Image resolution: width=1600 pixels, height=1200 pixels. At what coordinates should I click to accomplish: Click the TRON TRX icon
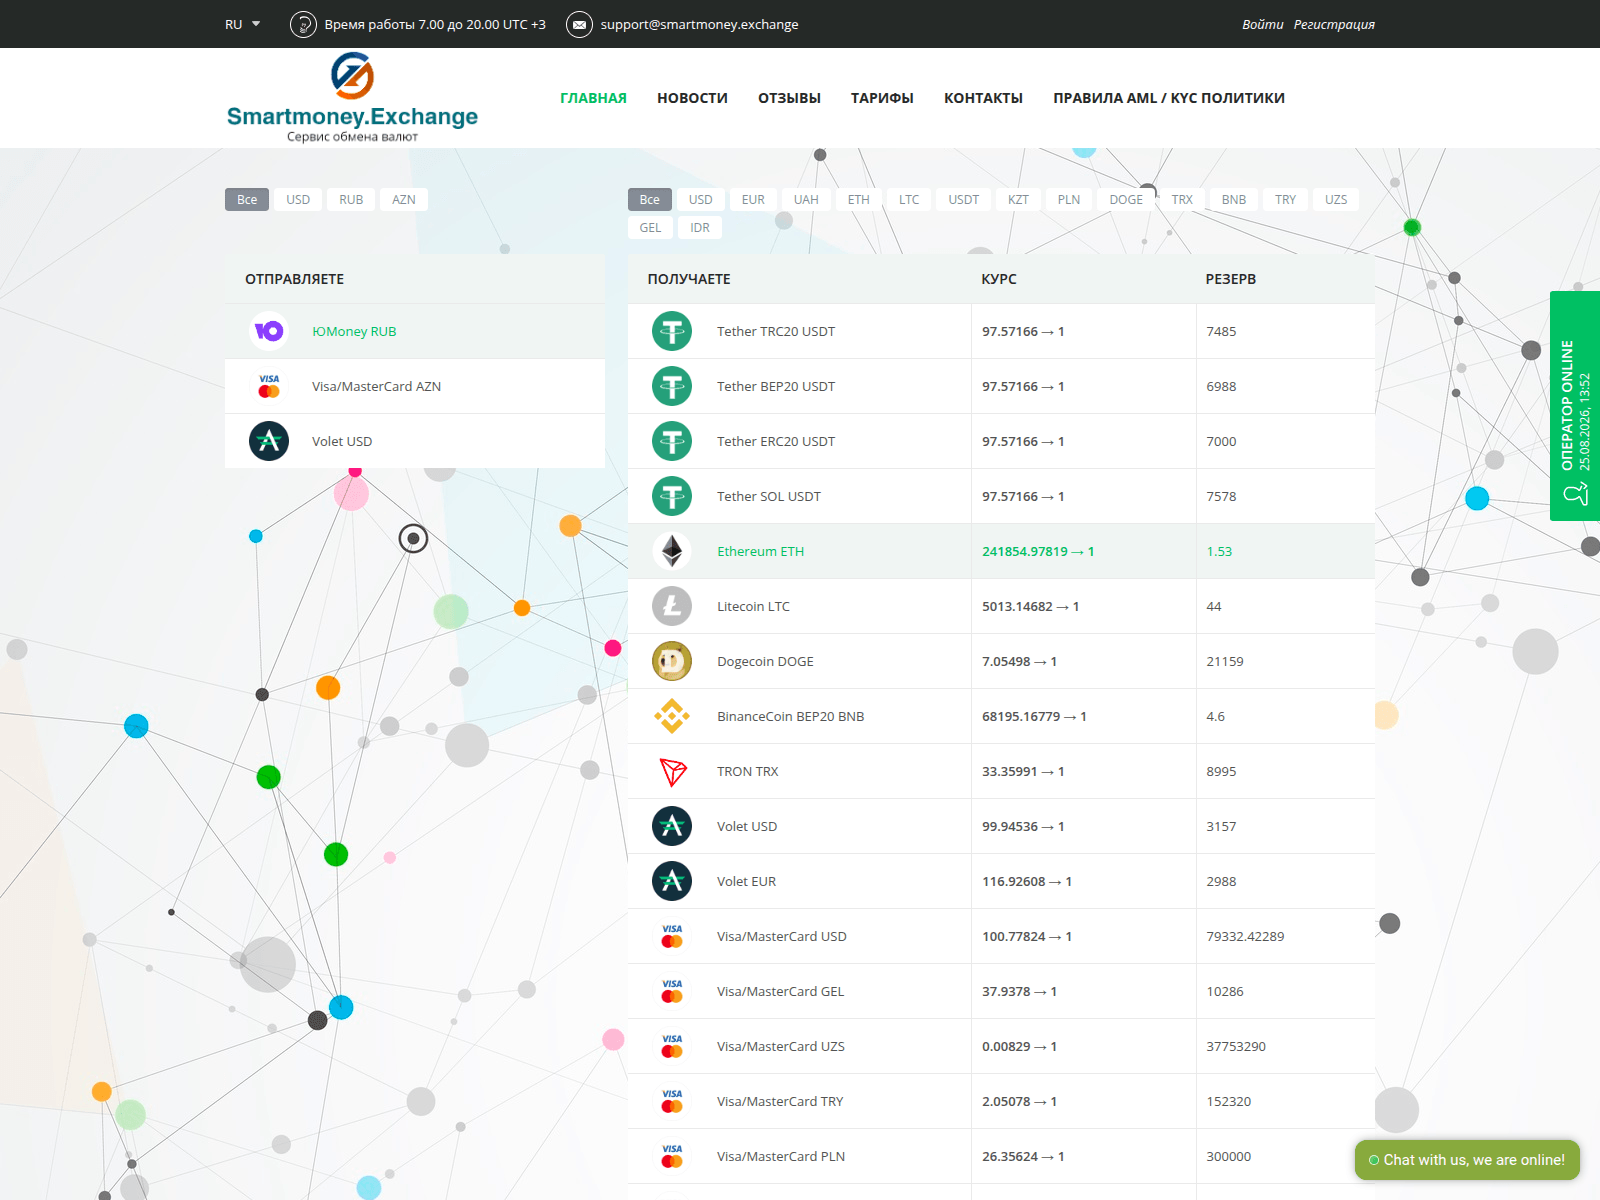672,771
